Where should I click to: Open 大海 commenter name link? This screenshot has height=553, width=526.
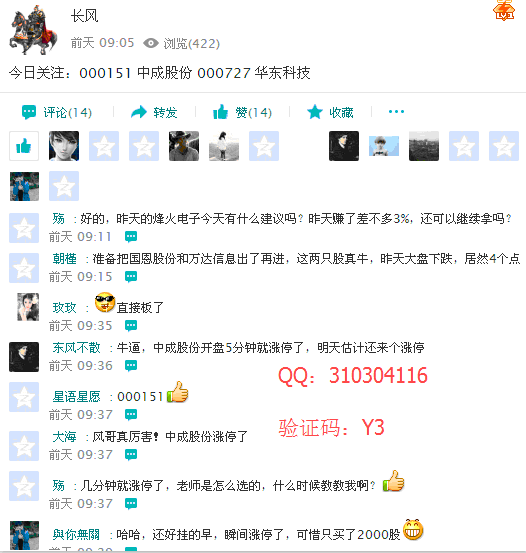point(65,437)
